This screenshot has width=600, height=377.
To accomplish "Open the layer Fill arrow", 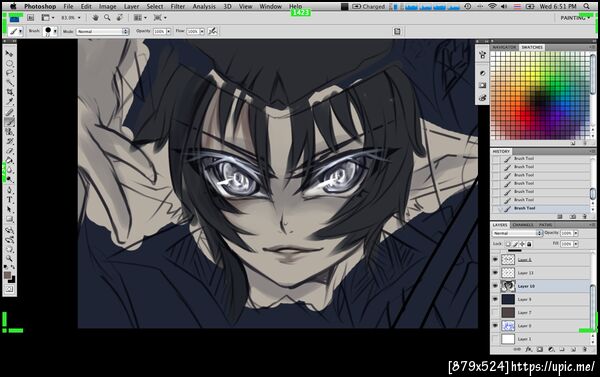I will [x=576, y=244].
